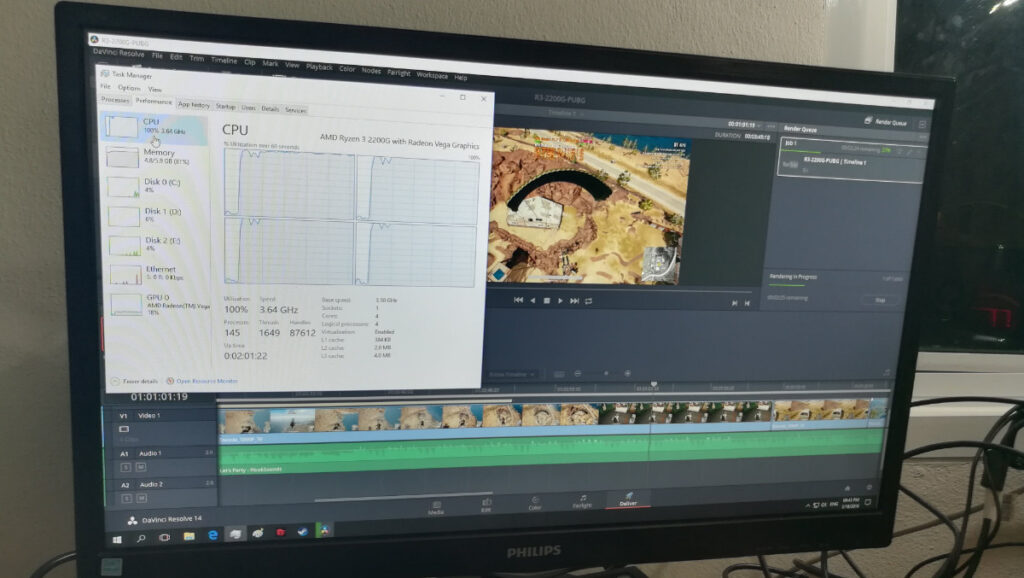Open Task View on the taskbar
1024x578 pixels.
point(165,538)
